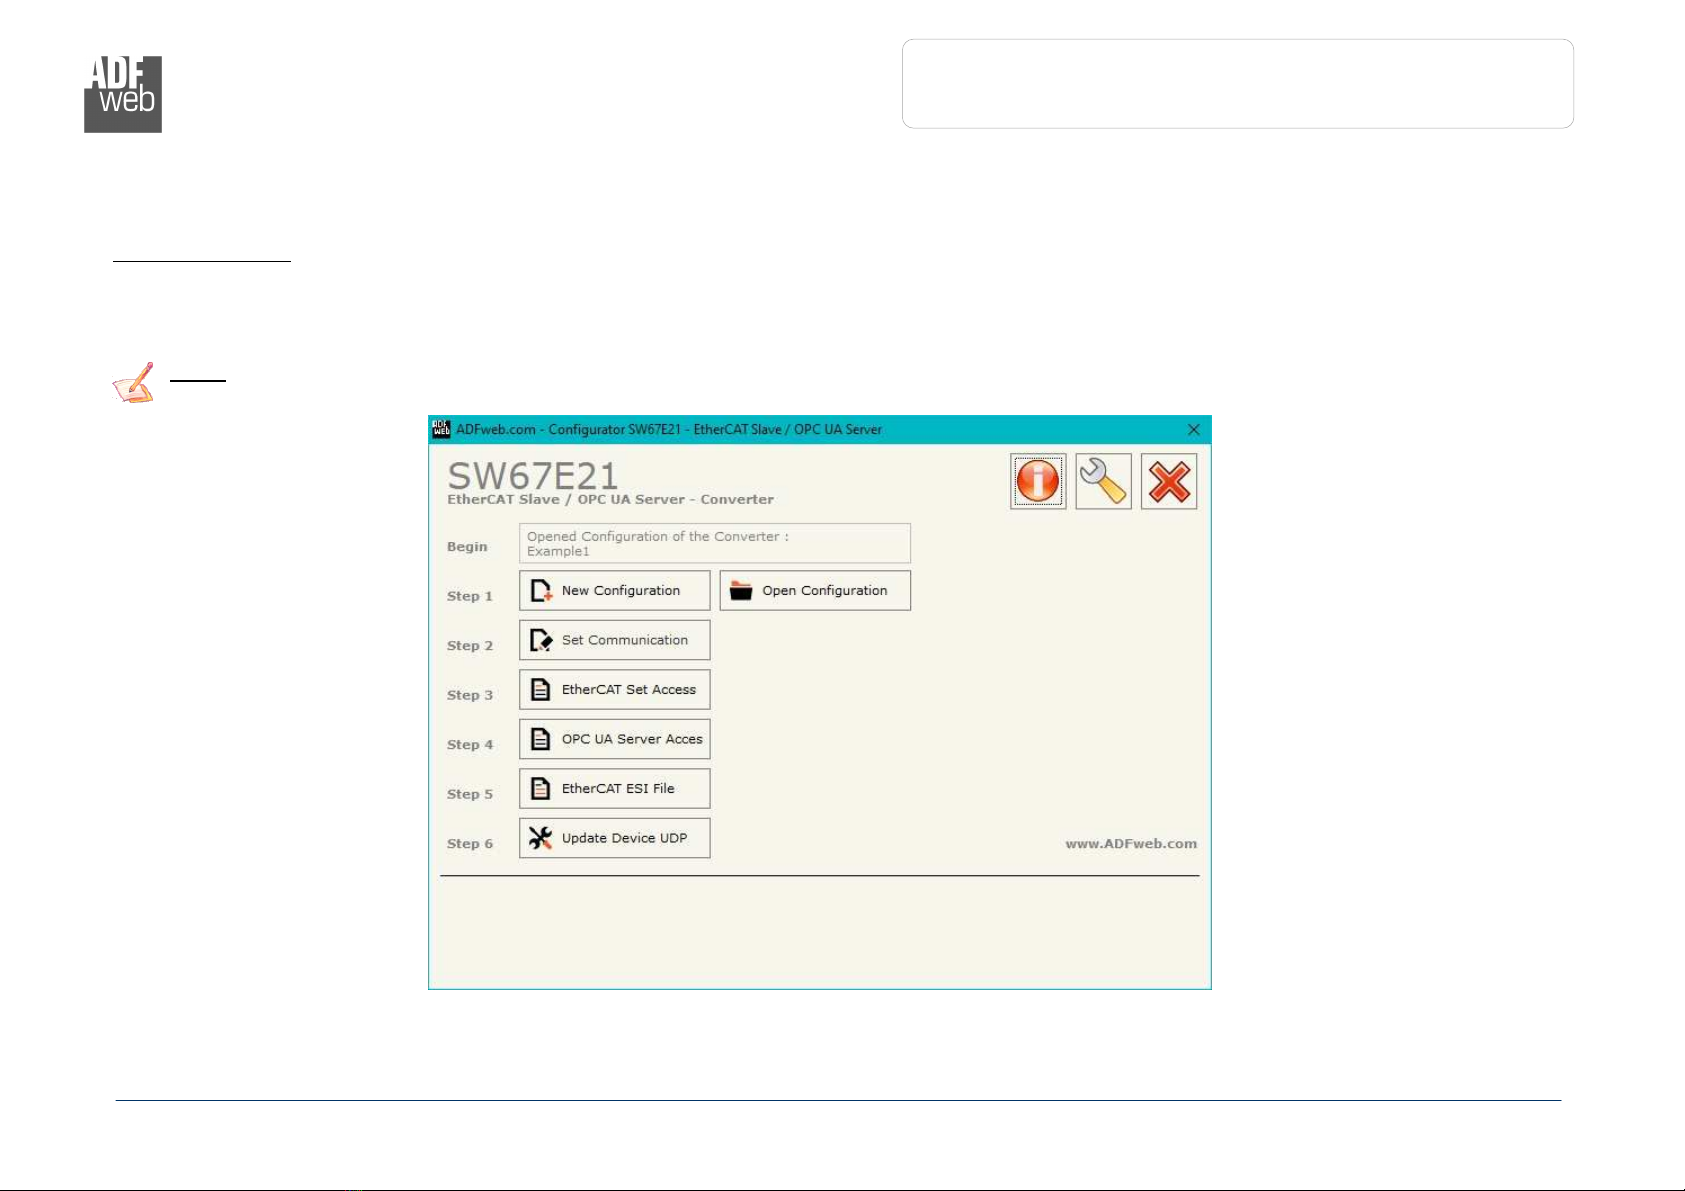Click the 'Step 5' label

pyautogui.click(x=470, y=794)
